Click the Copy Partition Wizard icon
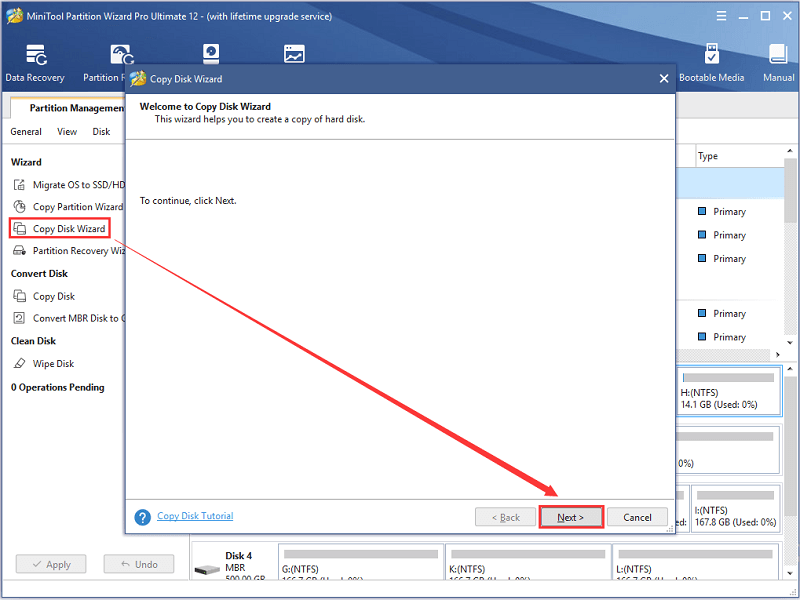The height and width of the screenshot is (600, 800). pyautogui.click(x=19, y=207)
